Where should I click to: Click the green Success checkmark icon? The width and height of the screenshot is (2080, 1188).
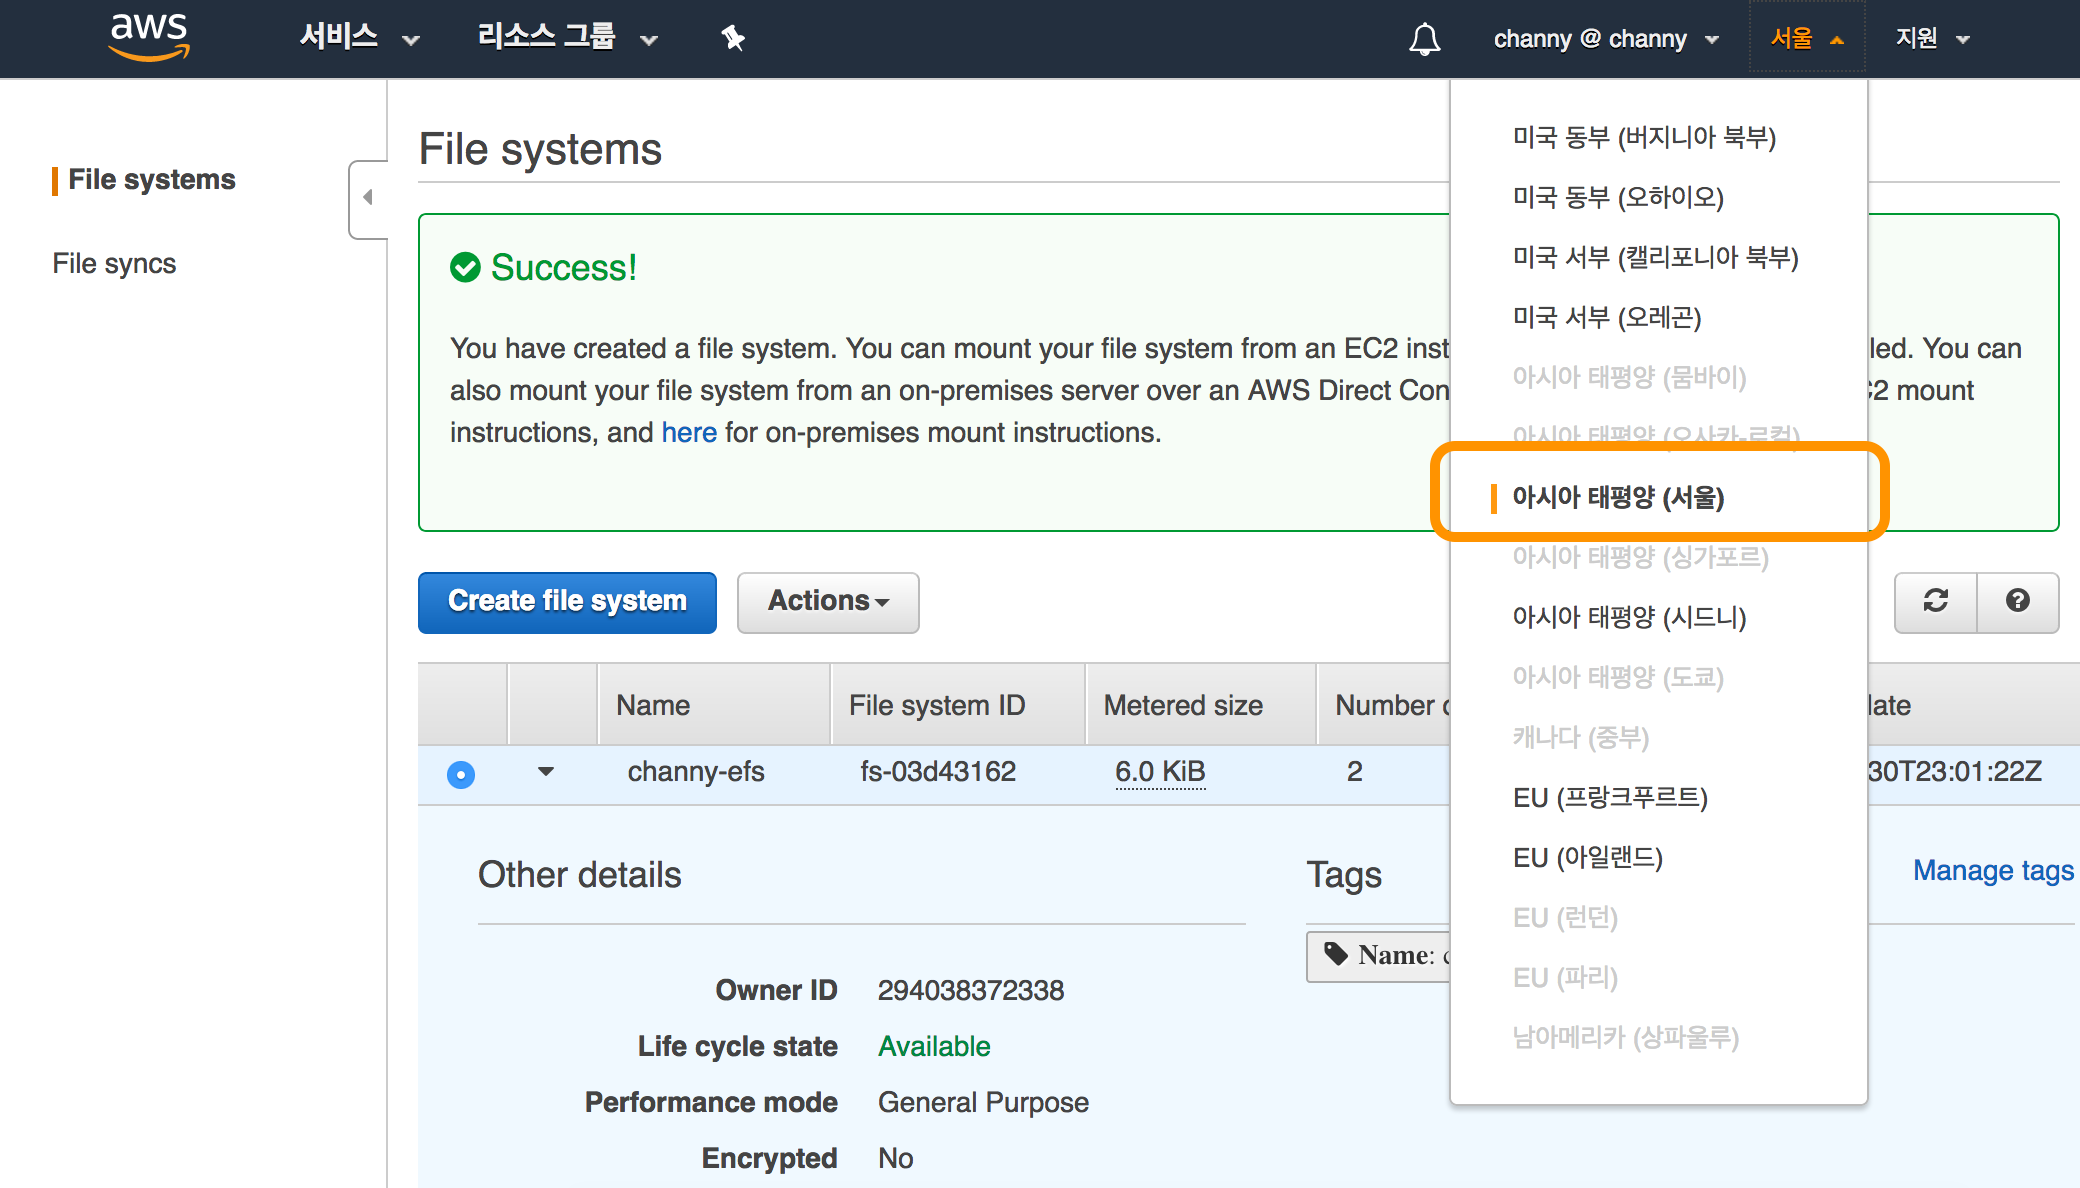pos(465,267)
